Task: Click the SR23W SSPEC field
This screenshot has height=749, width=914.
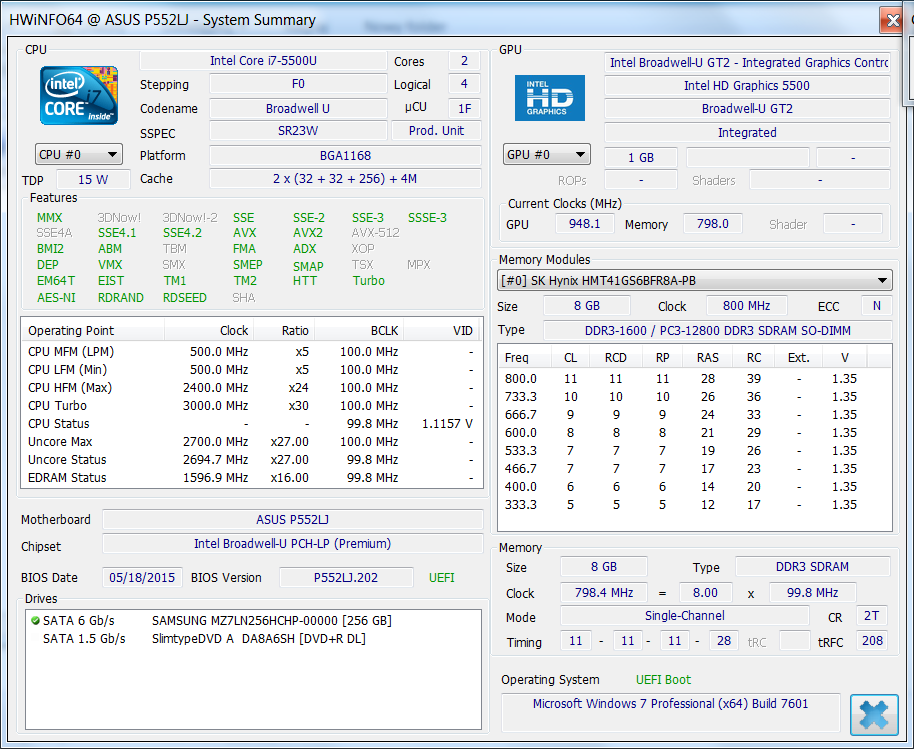Action: pyautogui.click(x=298, y=131)
